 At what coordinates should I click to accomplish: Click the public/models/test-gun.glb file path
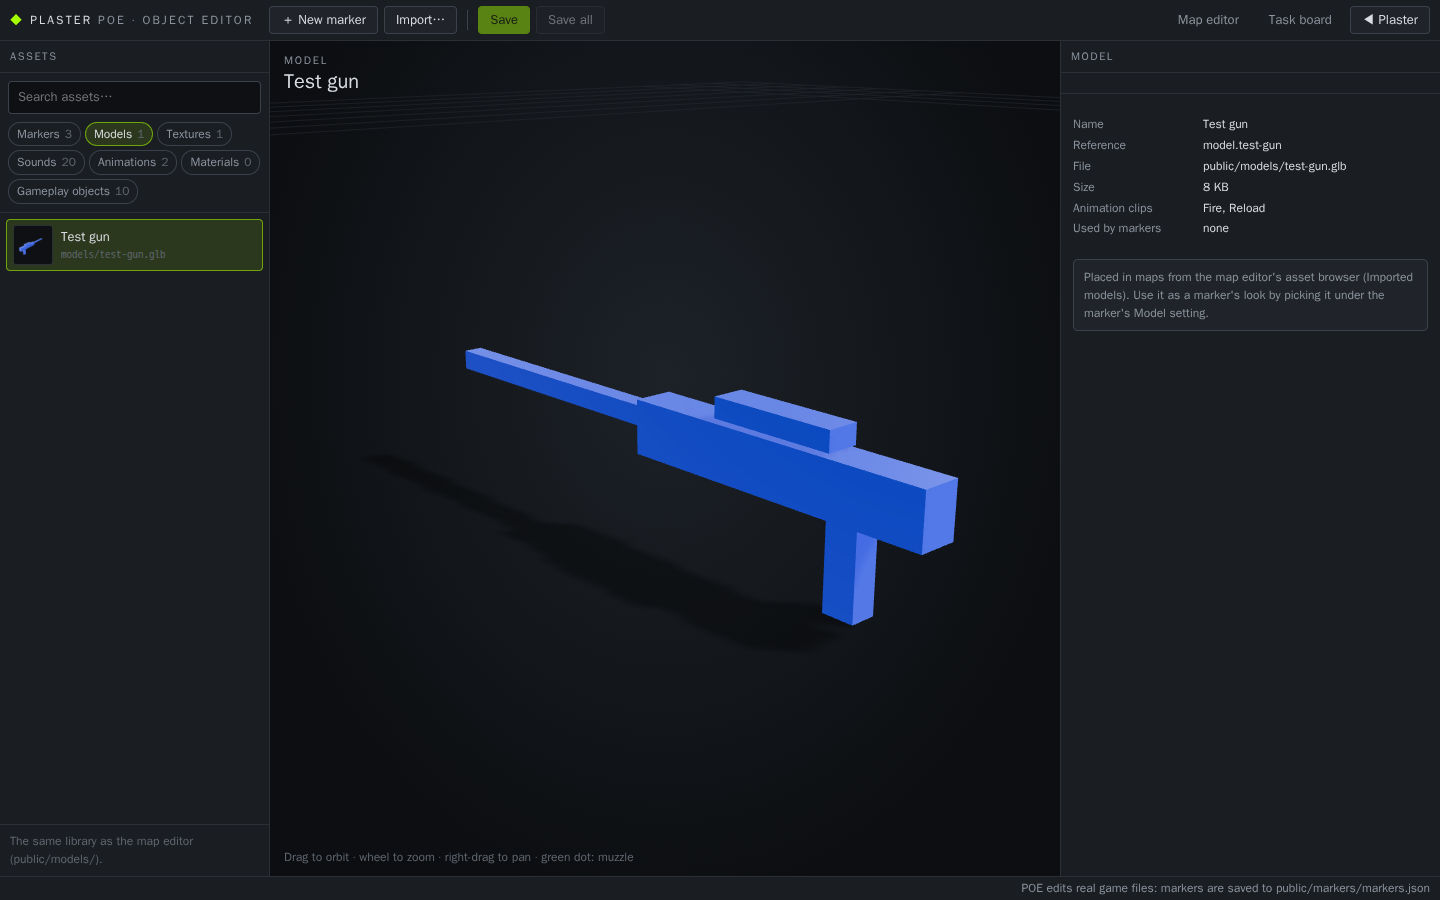click(x=1274, y=166)
